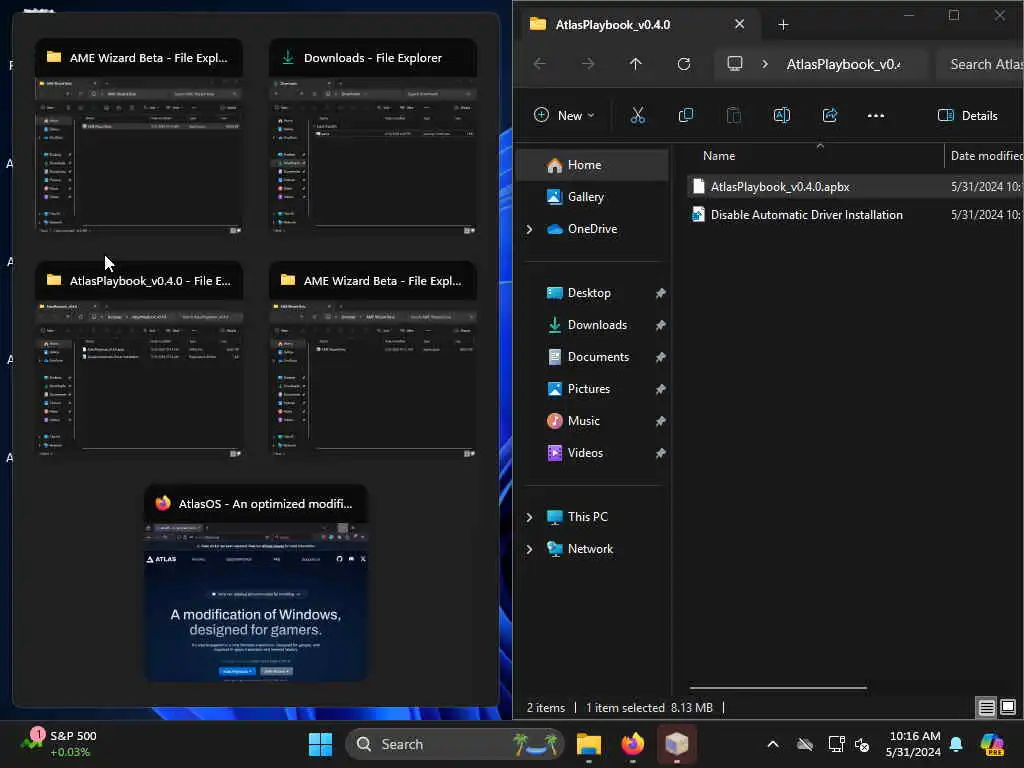Unpin Pictures via its pin icon
The height and width of the screenshot is (768, 1024).
660,389
